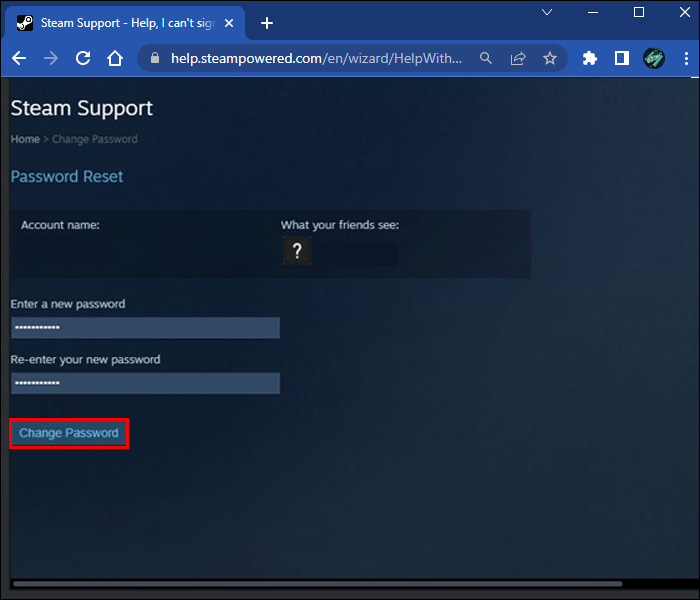Image resolution: width=700 pixels, height=600 pixels.
Task: Click the horizontal scrollbar at bottom
Action: [x=317, y=584]
